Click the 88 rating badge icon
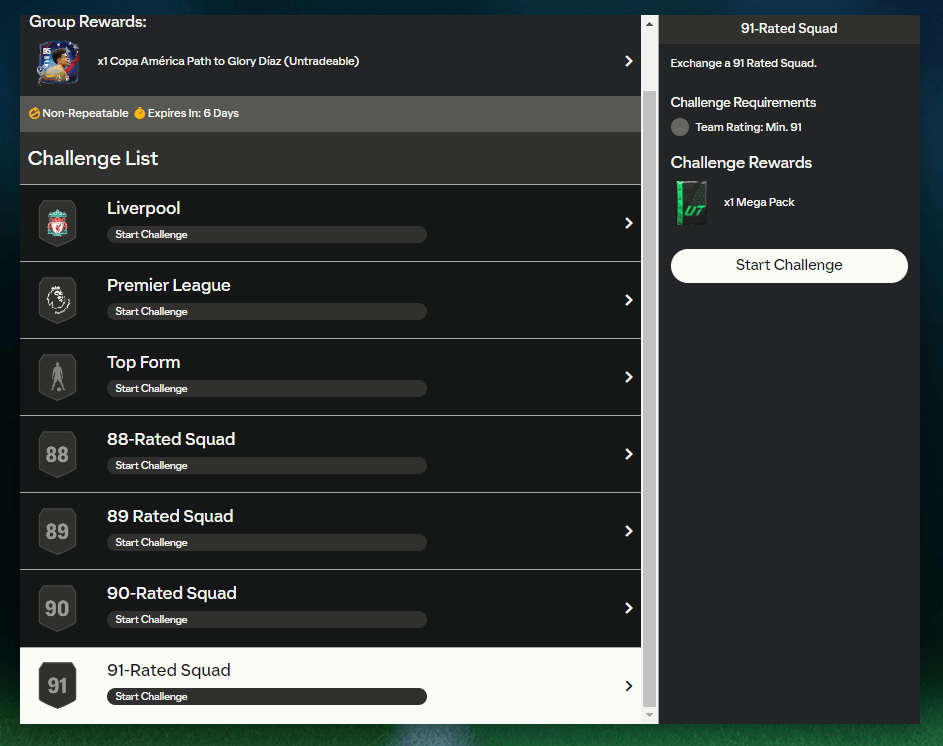This screenshot has height=746, width=943. pyautogui.click(x=57, y=454)
